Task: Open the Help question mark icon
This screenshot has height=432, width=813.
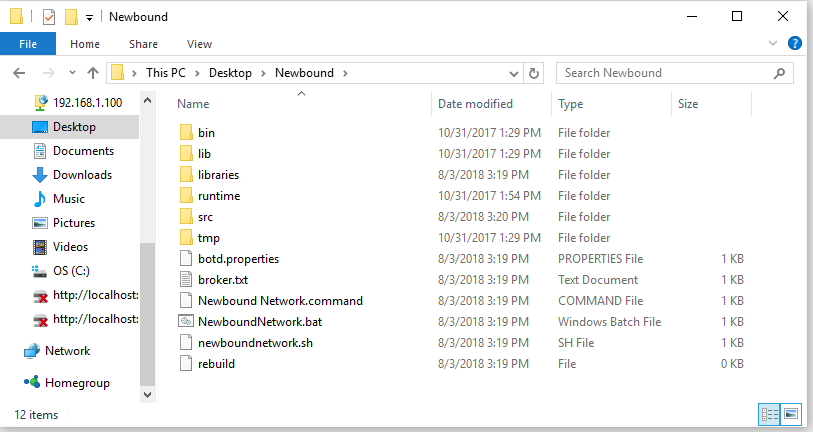Action: pyautogui.click(x=794, y=43)
